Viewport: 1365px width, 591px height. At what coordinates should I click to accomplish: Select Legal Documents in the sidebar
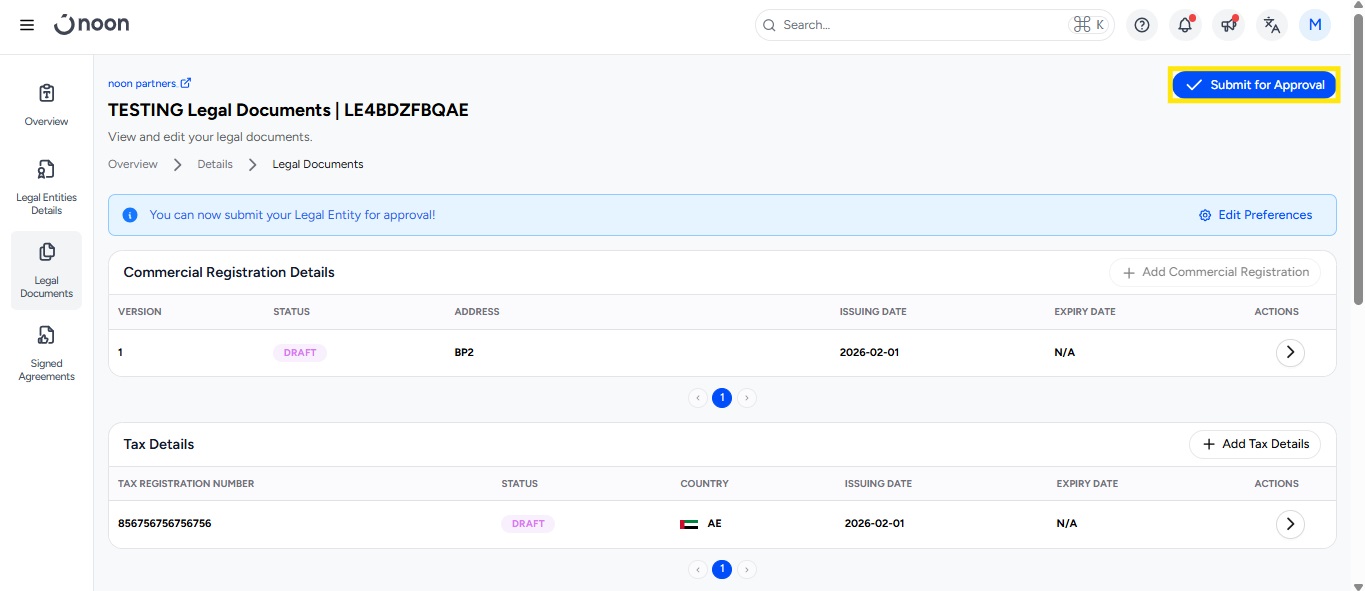[46, 270]
